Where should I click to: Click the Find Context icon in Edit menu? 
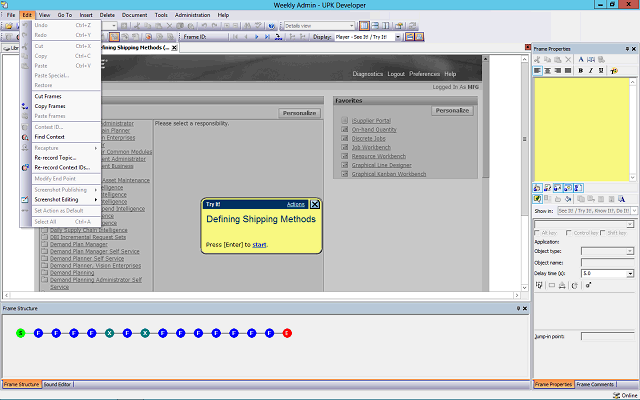25,137
